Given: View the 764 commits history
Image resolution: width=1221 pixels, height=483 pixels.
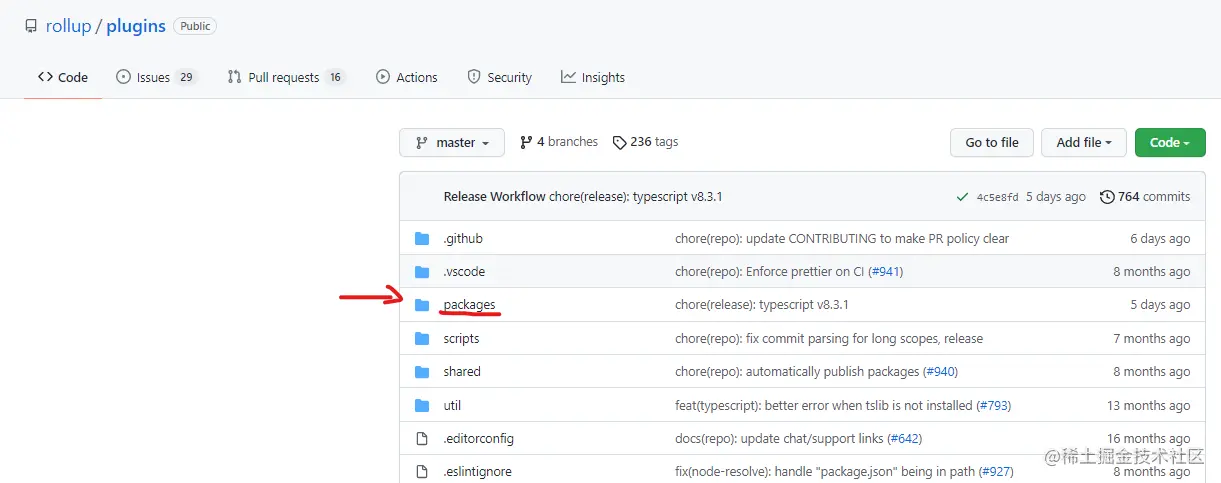Looking at the screenshot, I should point(1145,197).
